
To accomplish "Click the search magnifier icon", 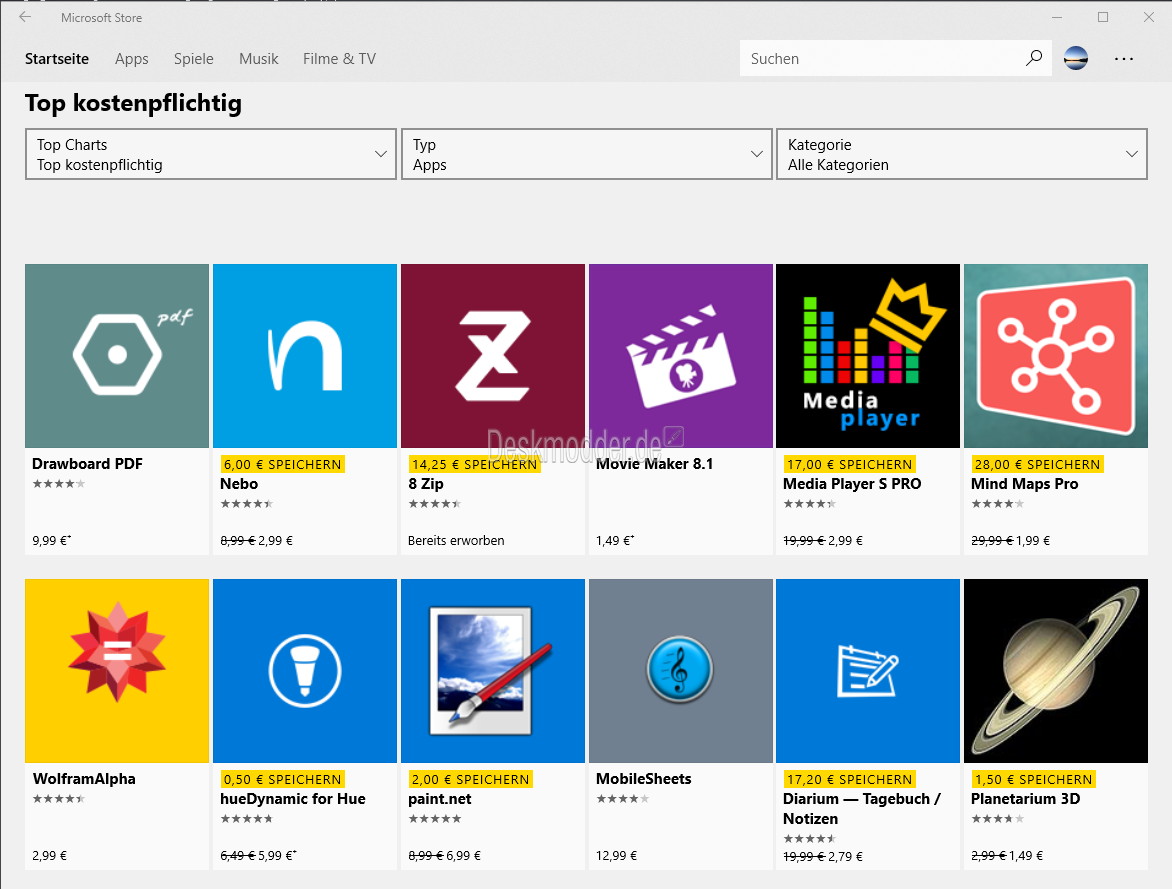I will click(1034, 58).
